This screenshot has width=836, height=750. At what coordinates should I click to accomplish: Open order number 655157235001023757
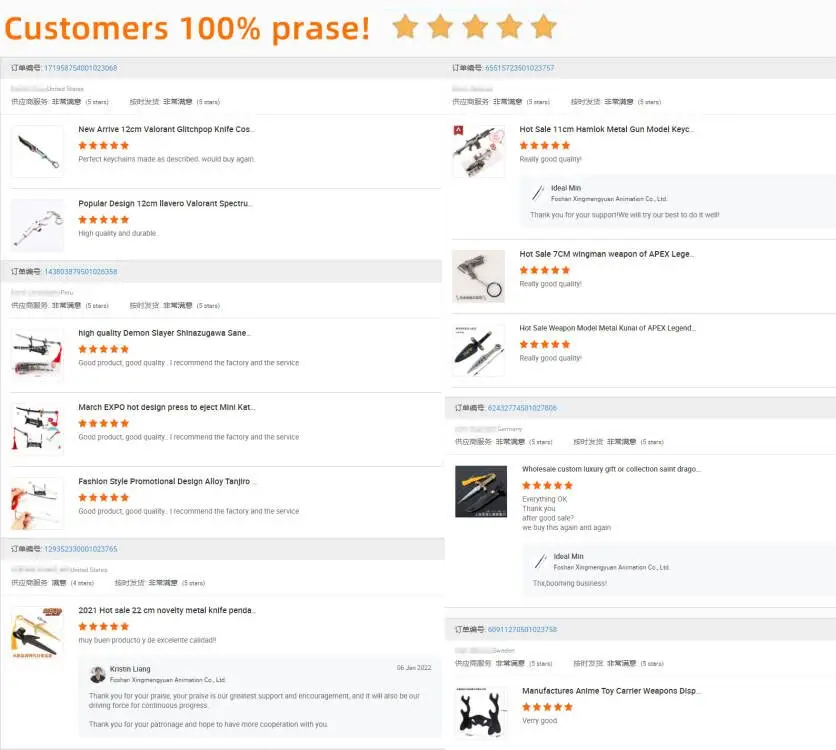[520, 68]
